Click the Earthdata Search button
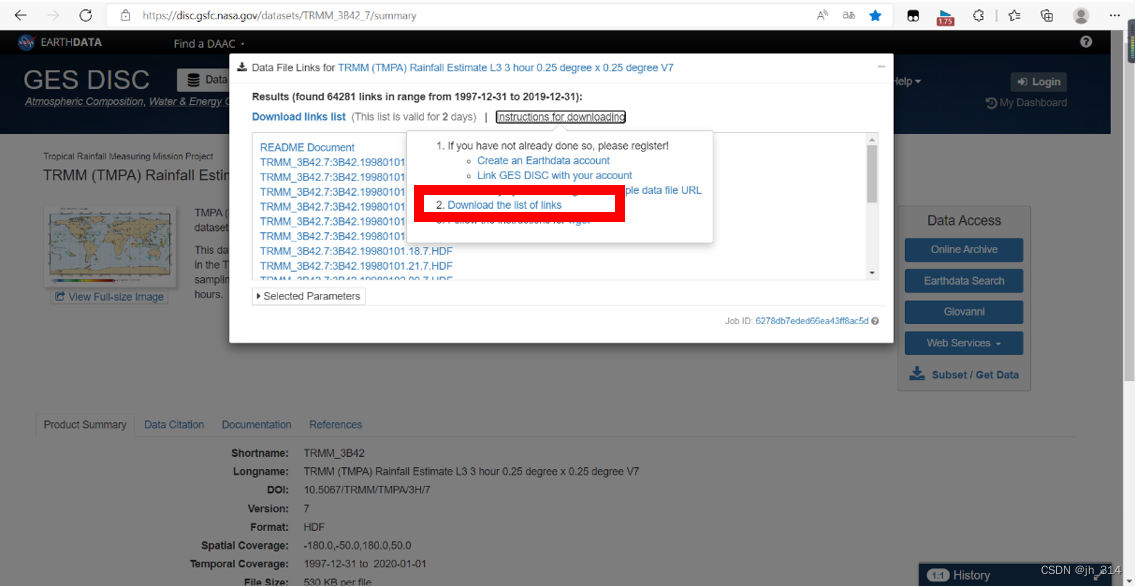 coord(964,280)
